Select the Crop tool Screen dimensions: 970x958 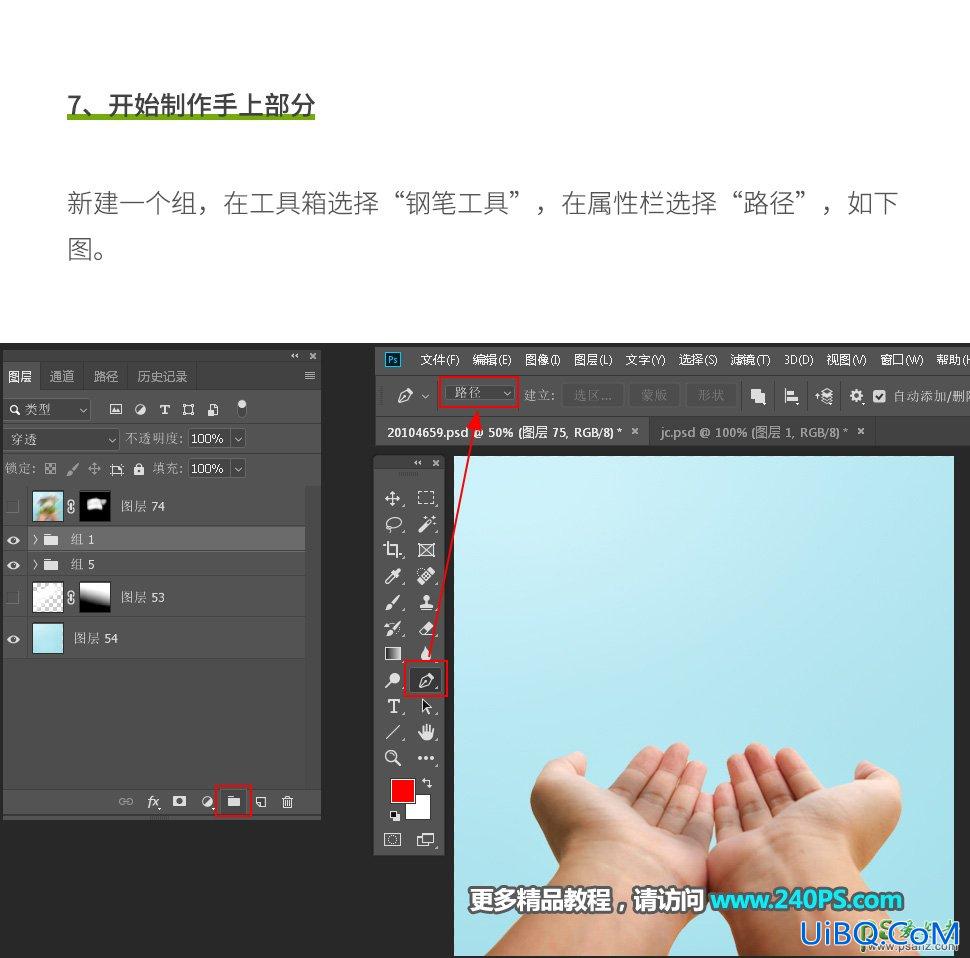[392, 550]
